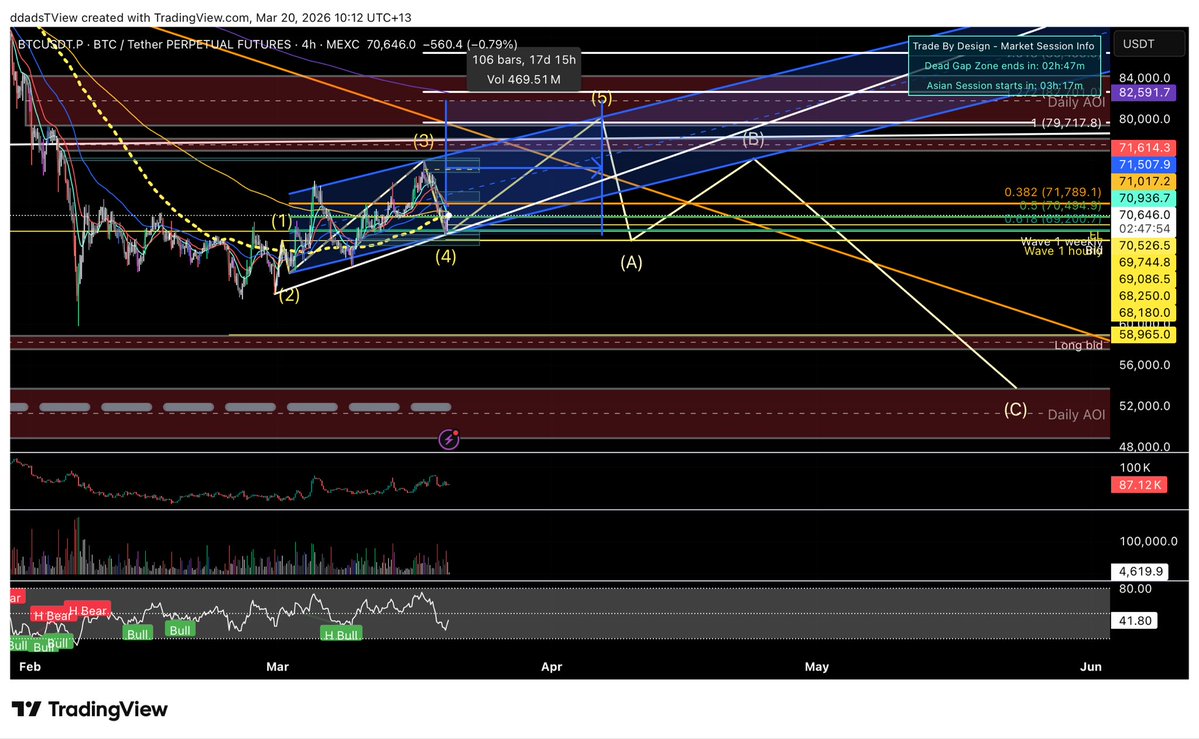The width and height of the screenshot is (1199, 739).
Task: Select the wave (5) label
Action: click(602, 98)
